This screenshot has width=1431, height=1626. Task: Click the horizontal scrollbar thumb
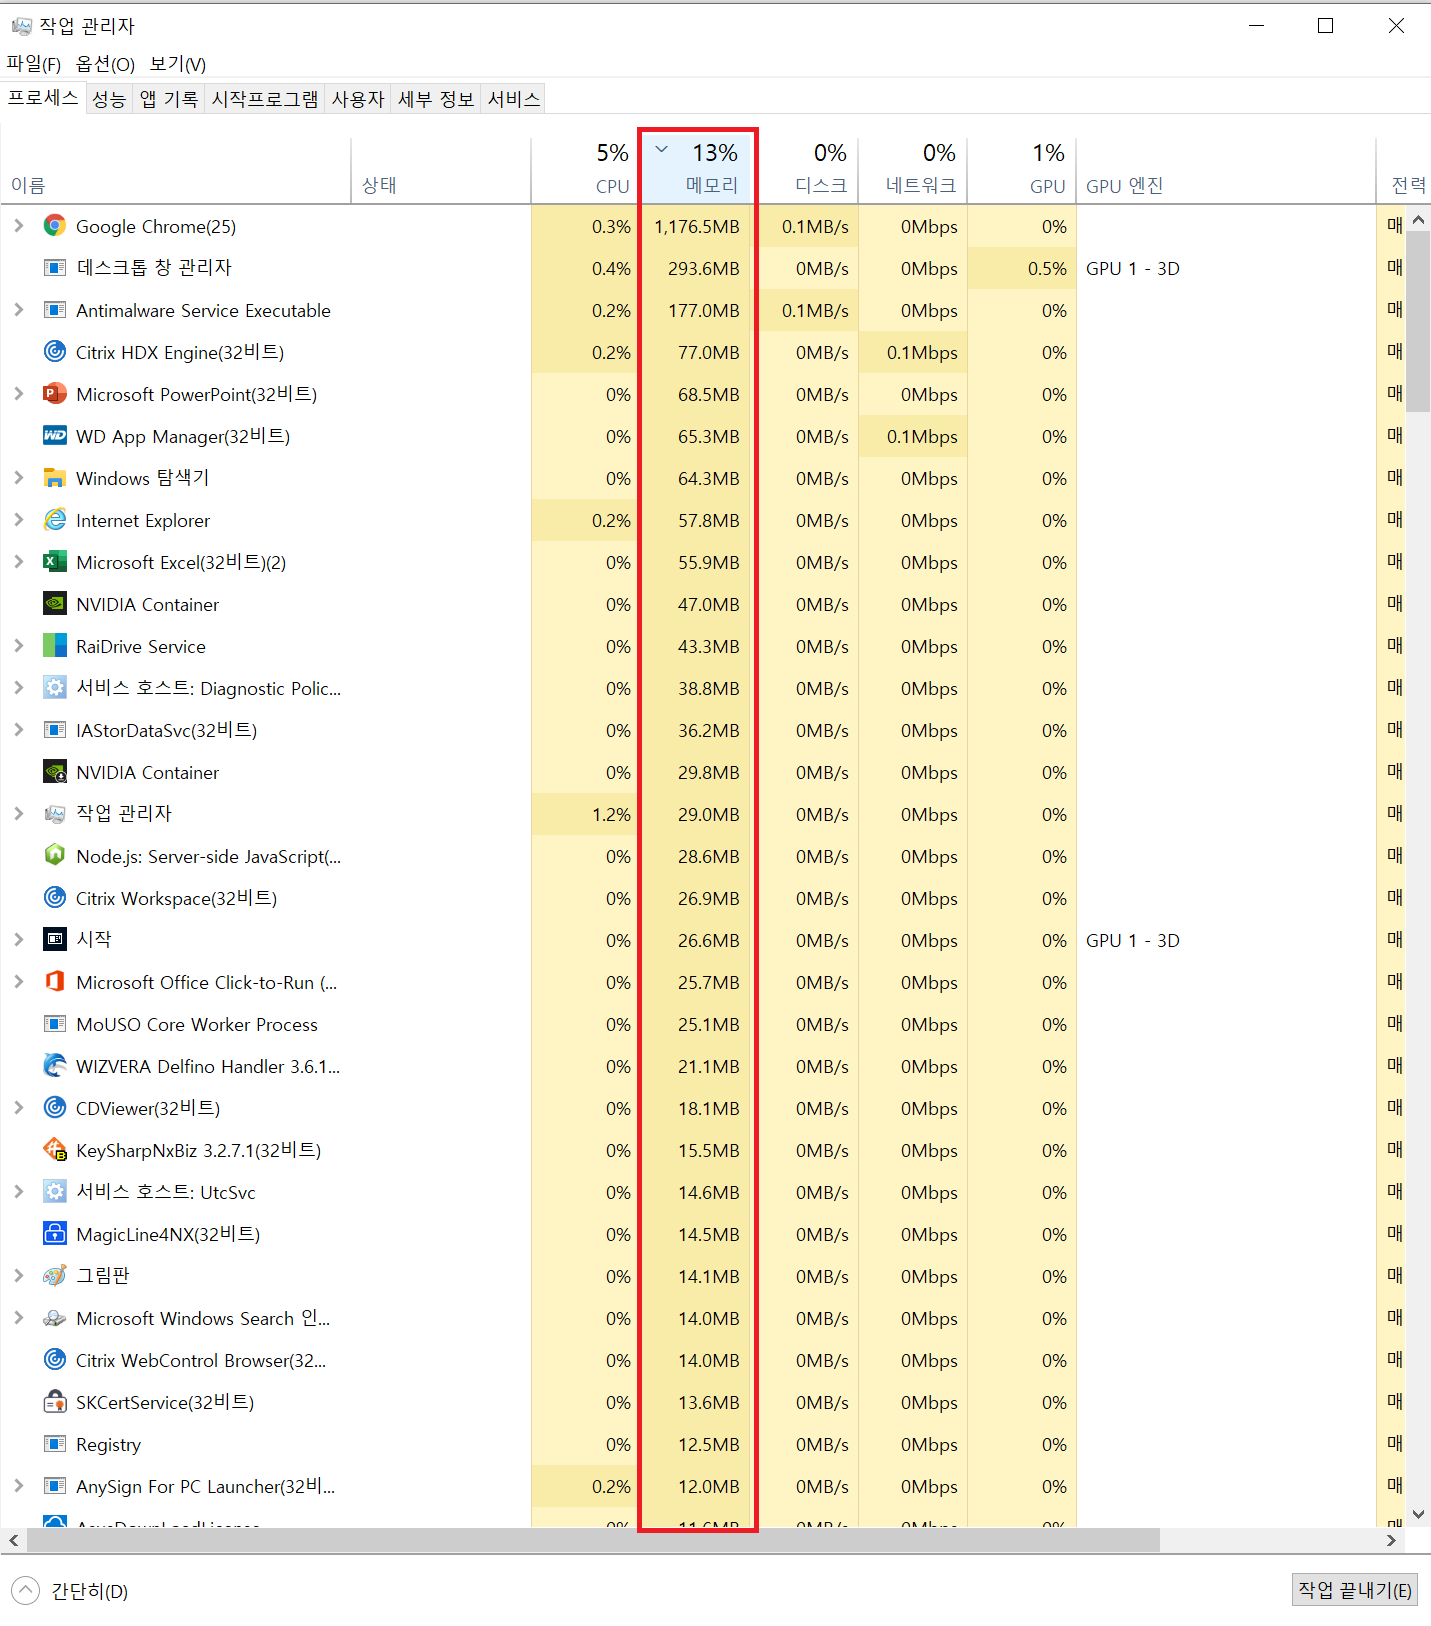593,1540
